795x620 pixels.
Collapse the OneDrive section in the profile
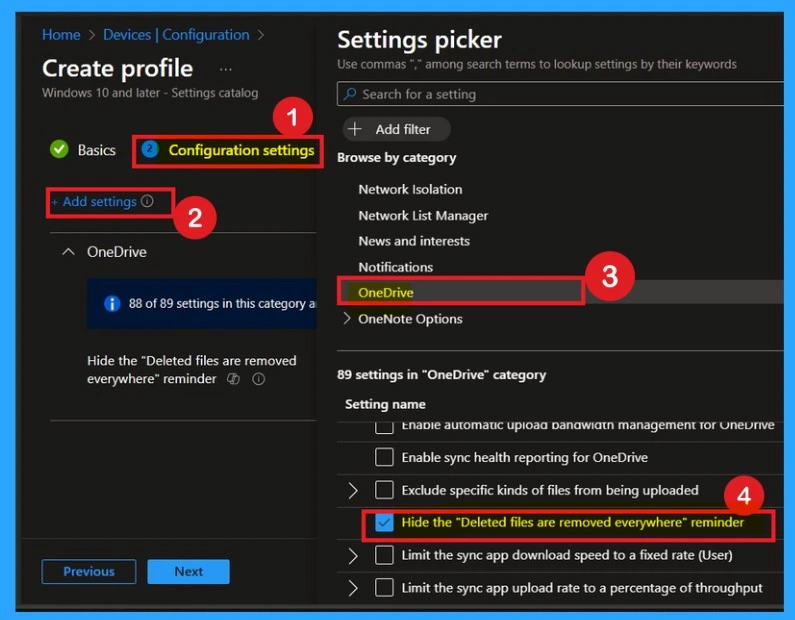coord(68,252)
